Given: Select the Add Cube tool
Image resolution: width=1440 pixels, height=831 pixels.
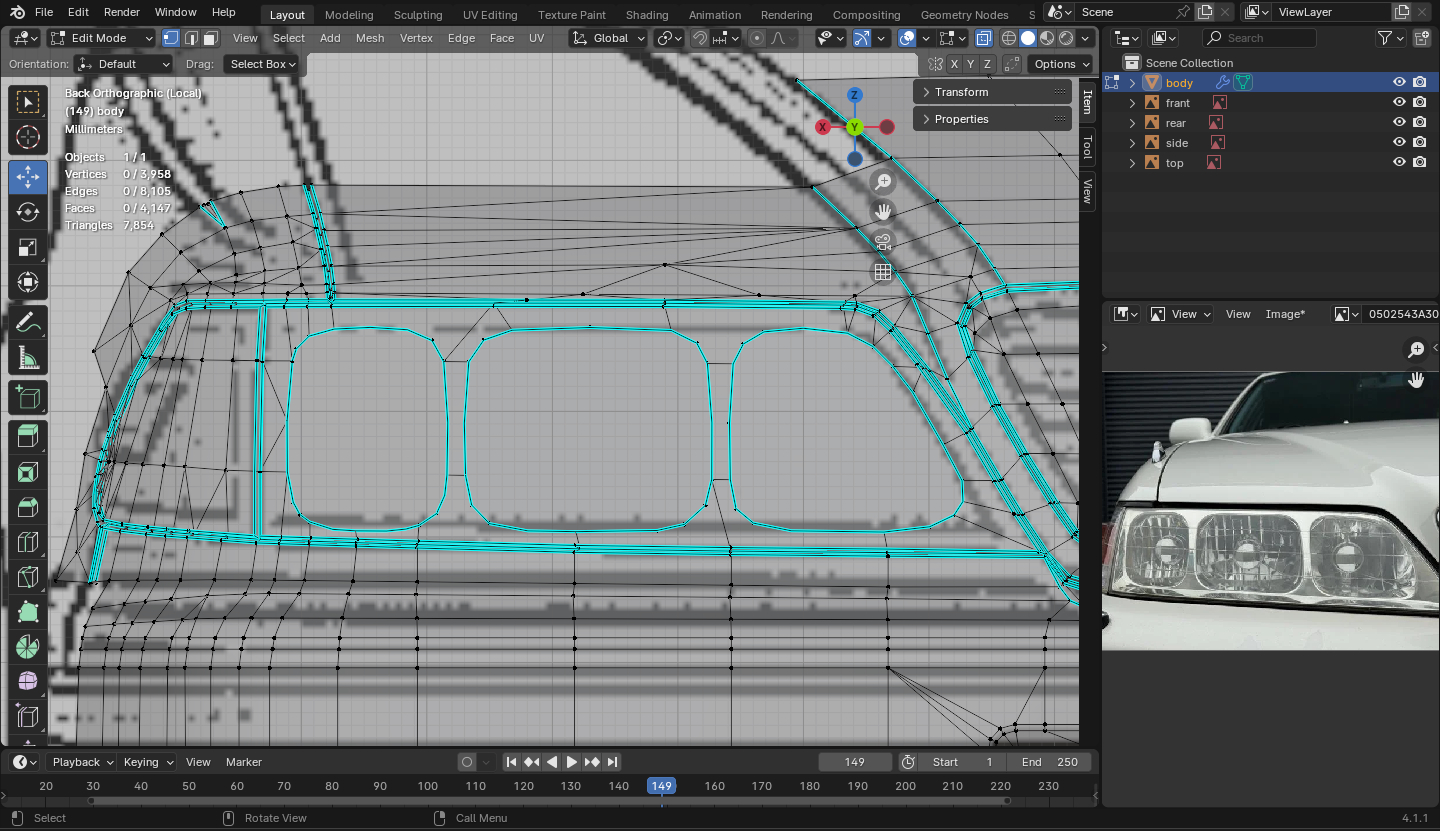Looking at the screenshot, I should (28, 397).
